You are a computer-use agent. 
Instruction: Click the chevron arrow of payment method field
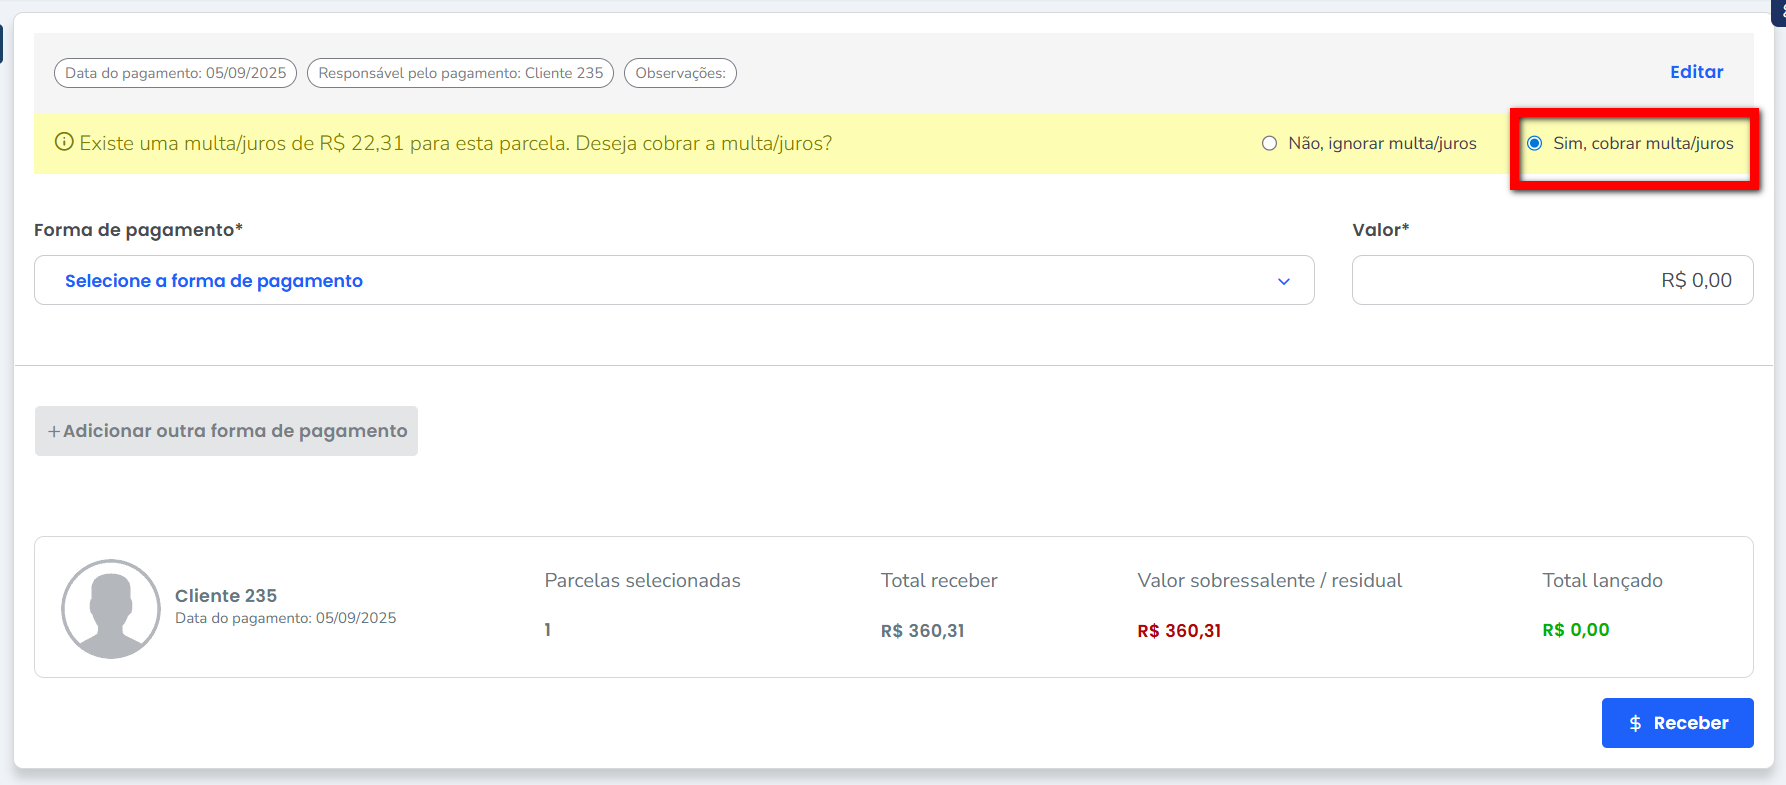pos(1284,282)
